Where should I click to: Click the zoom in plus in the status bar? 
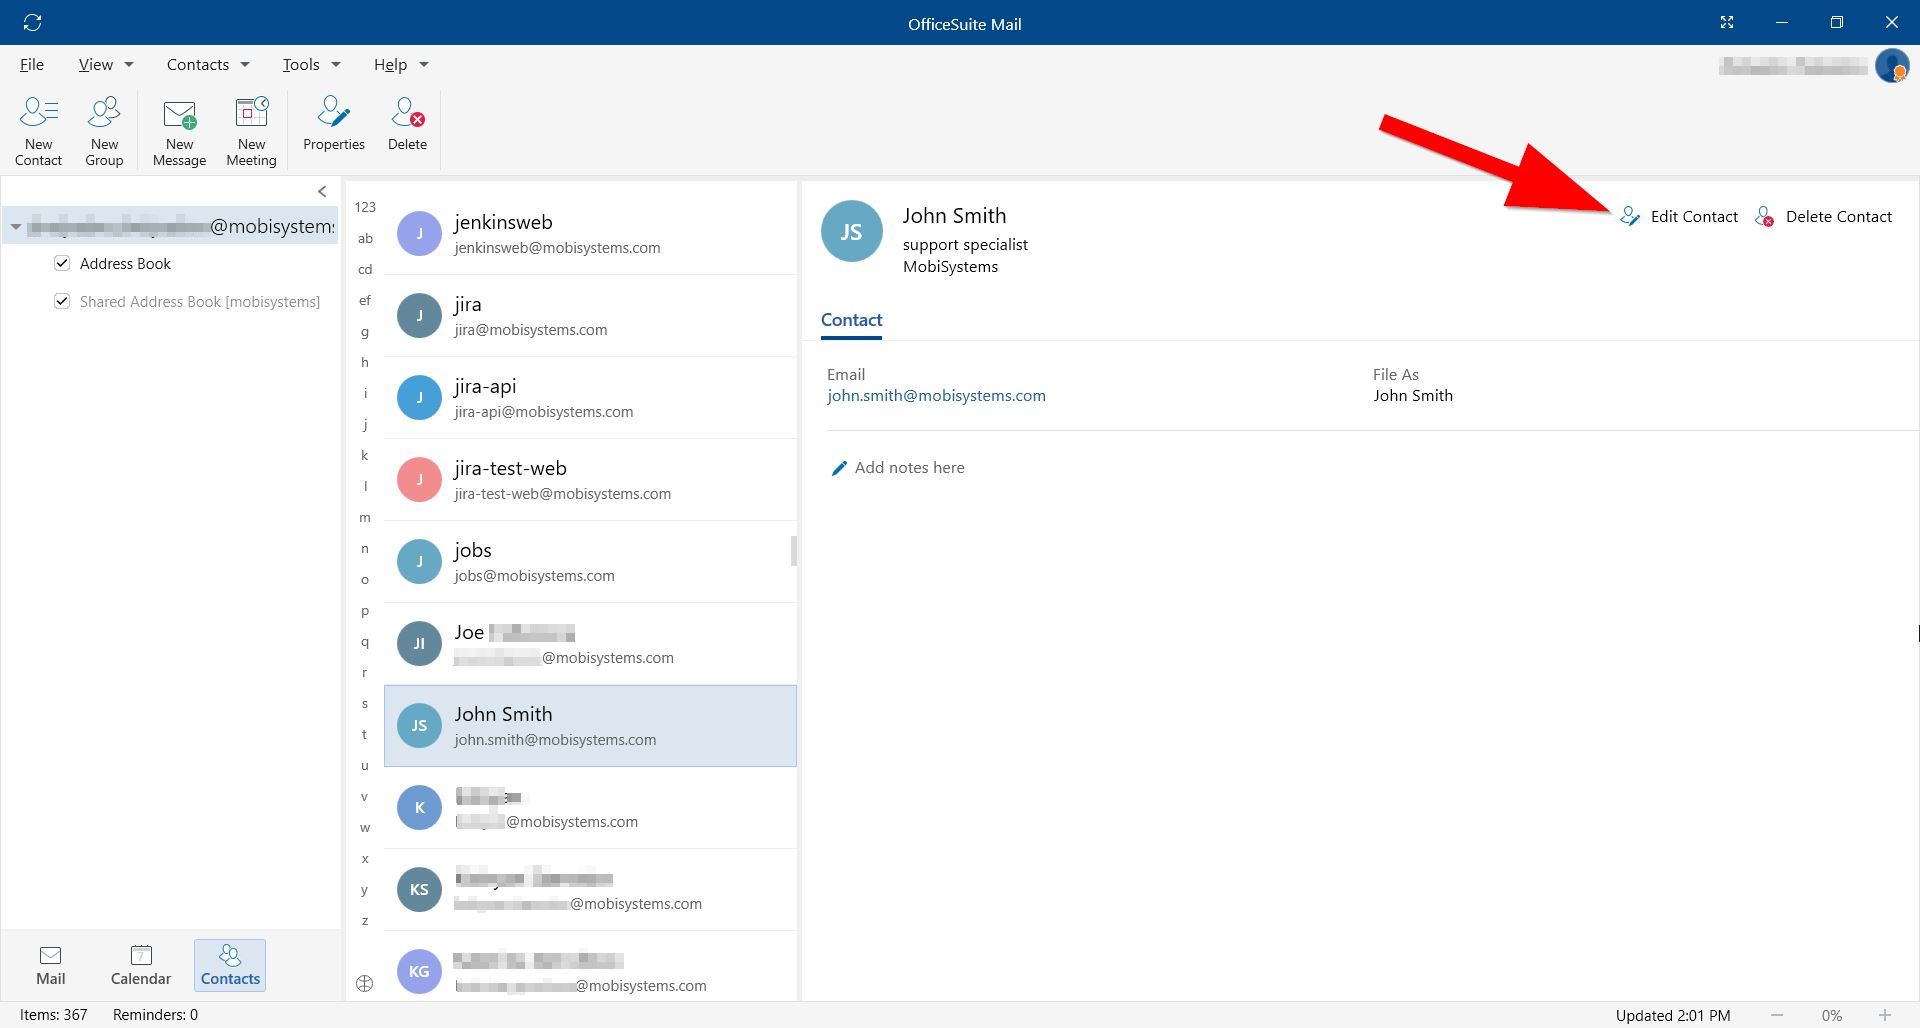click(1884, 1015)
